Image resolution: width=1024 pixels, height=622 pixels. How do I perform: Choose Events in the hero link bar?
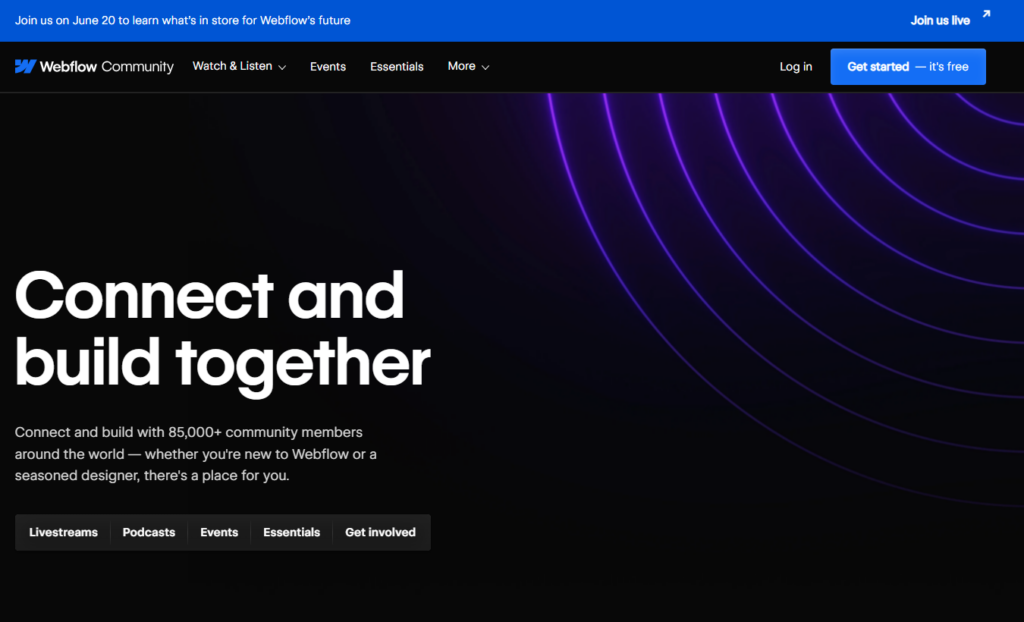coord(219,532)
